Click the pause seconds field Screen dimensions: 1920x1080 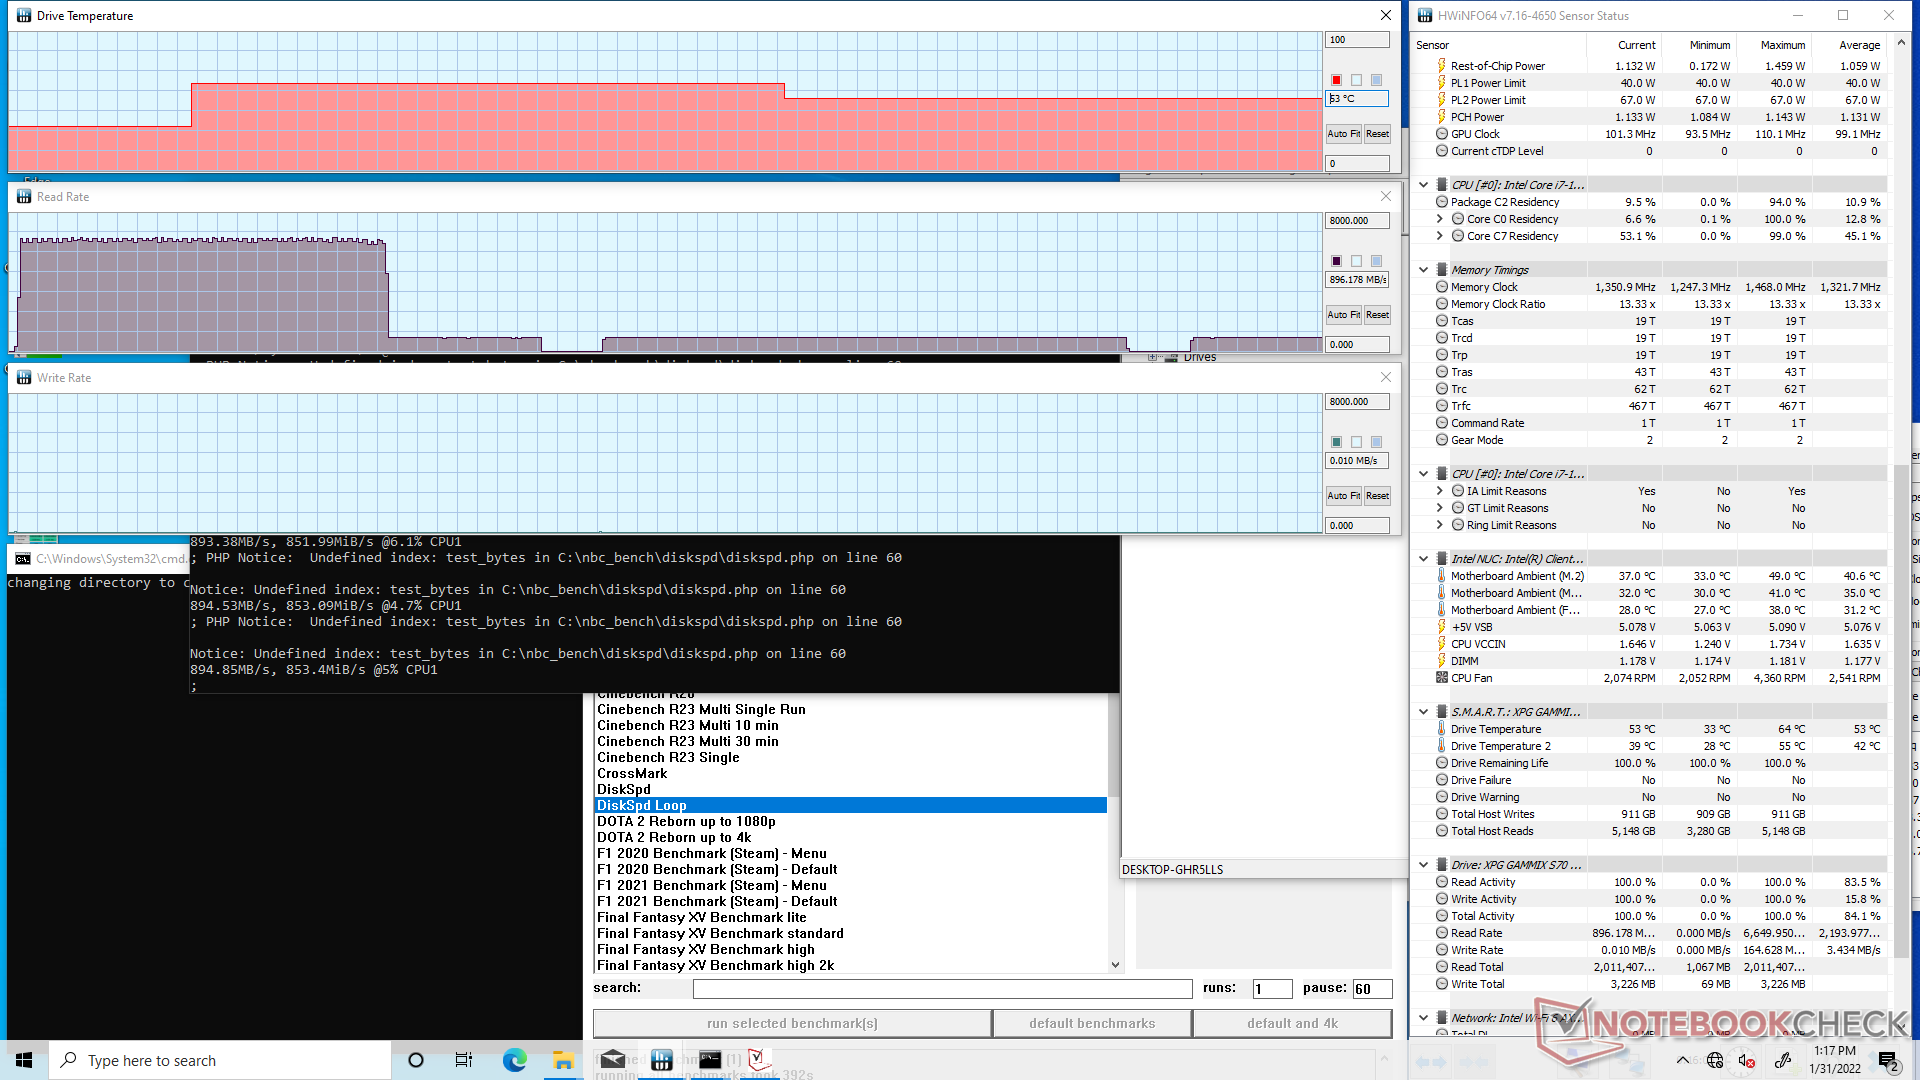coord(1372,989)
